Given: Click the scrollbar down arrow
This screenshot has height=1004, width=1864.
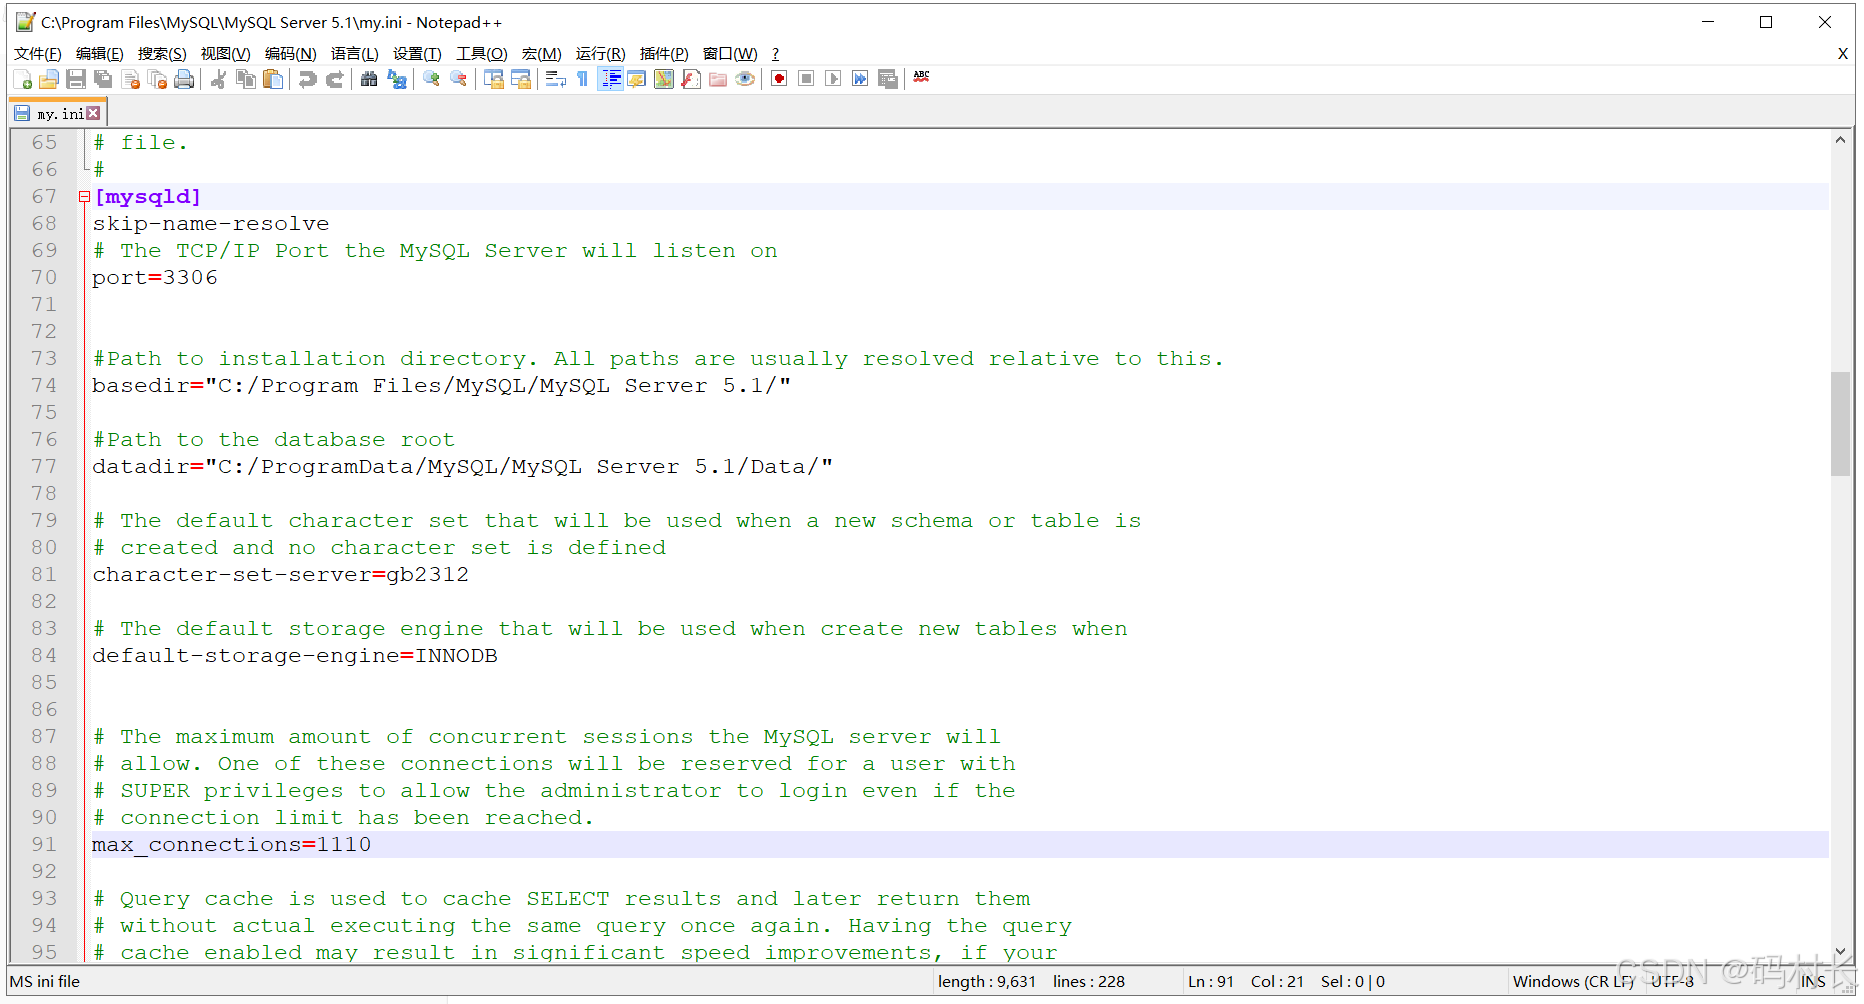Looking at the screenshot, I should pyautogui.click(x=1840, y=953).
